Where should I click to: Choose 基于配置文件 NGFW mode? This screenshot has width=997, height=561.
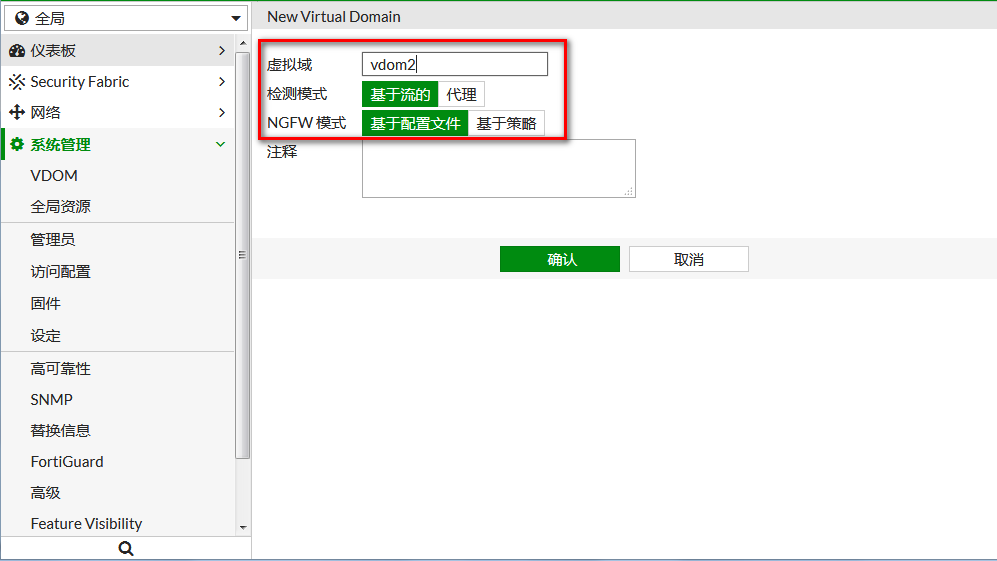tap(415, 123)
